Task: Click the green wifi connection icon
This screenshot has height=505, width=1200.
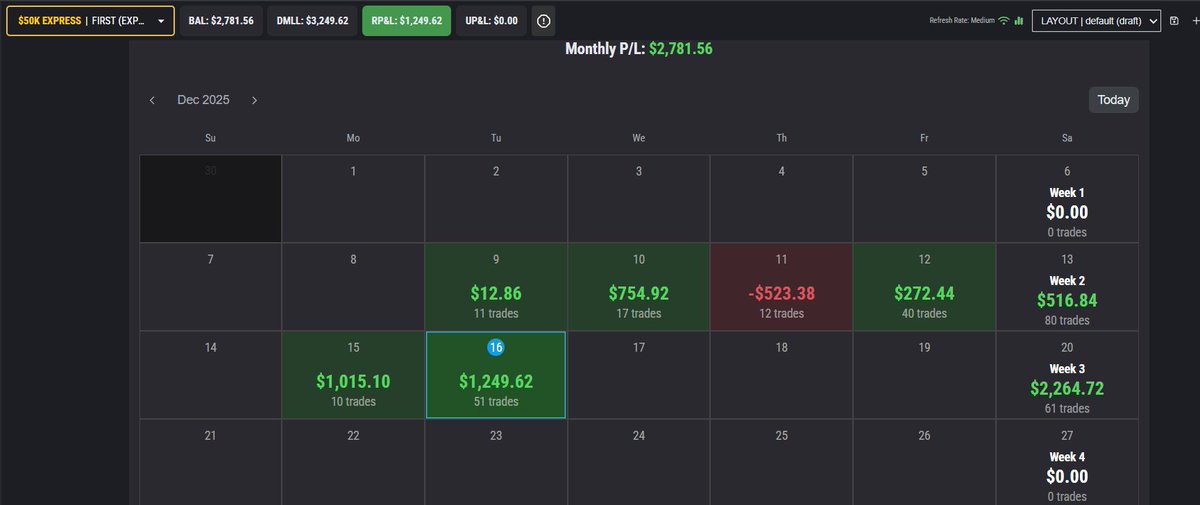Action: 1004,20
